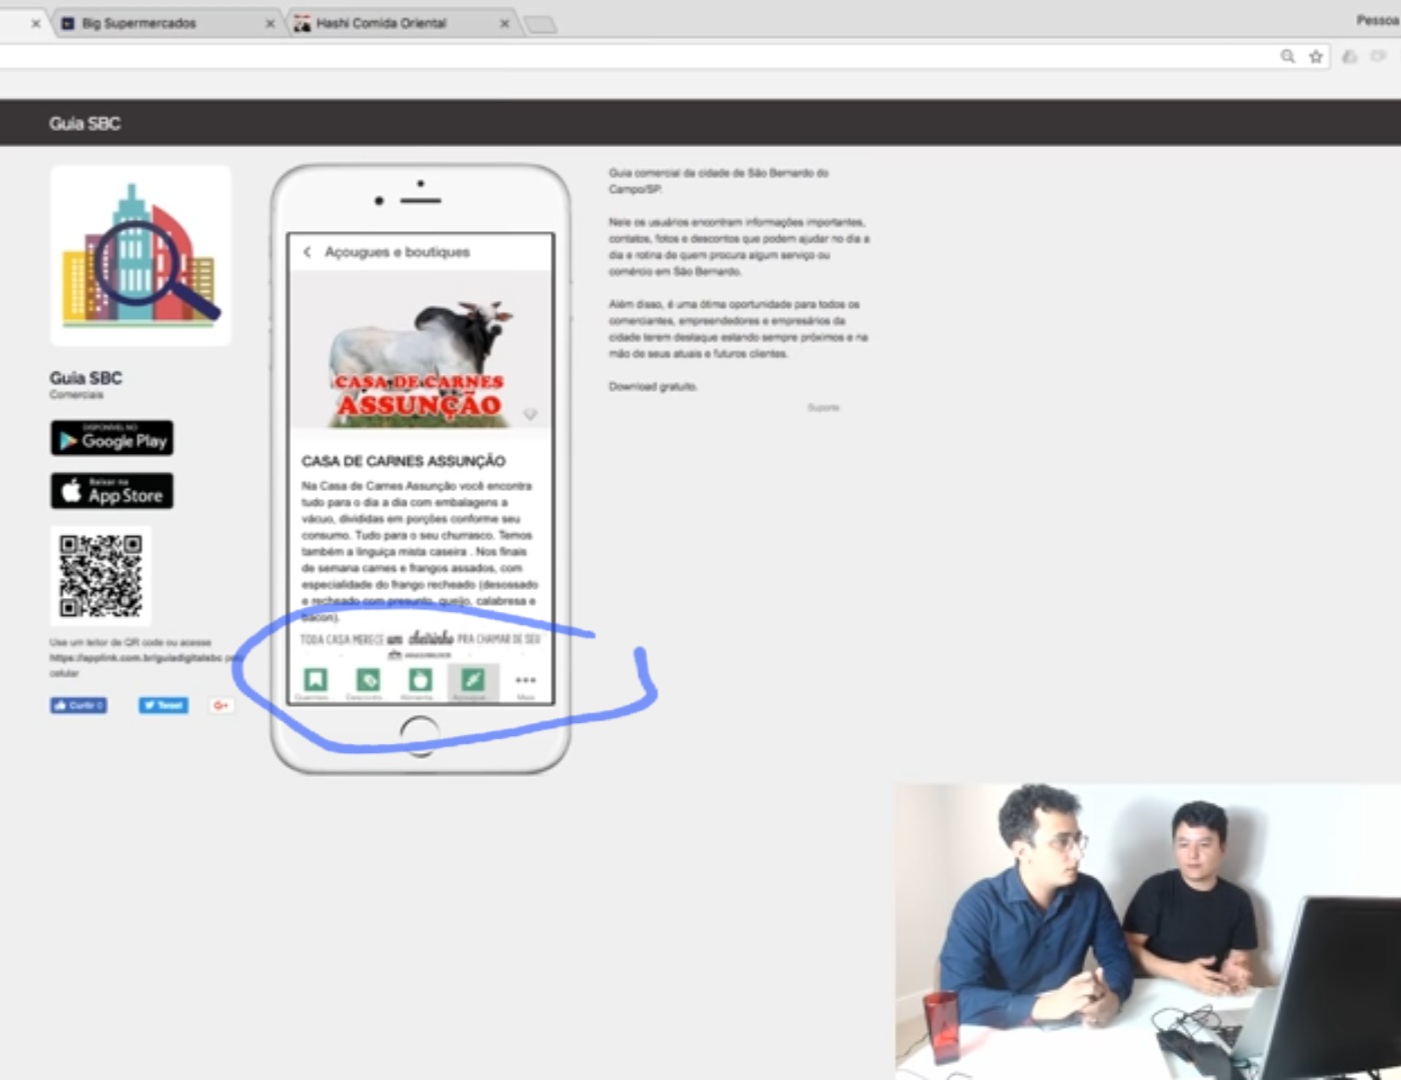Click the Guia SBC city logo image
This screenshot has width=1401, height=1080.
tap(141, 256)
